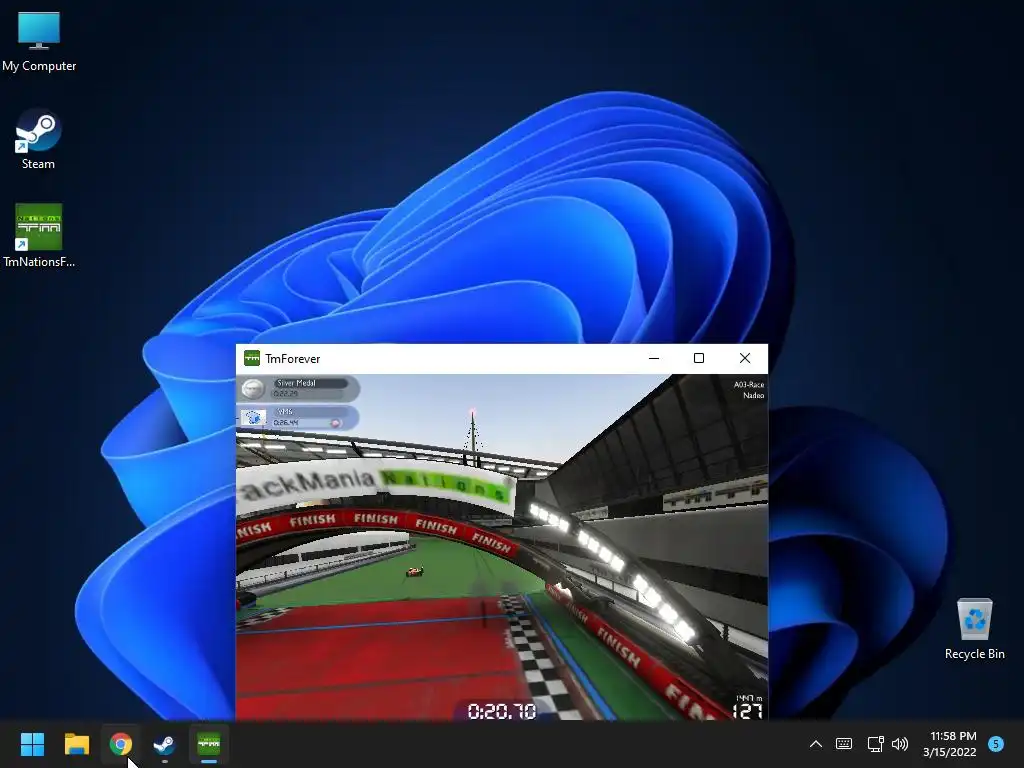Select the Recycle Bin icon

[974, 628]
